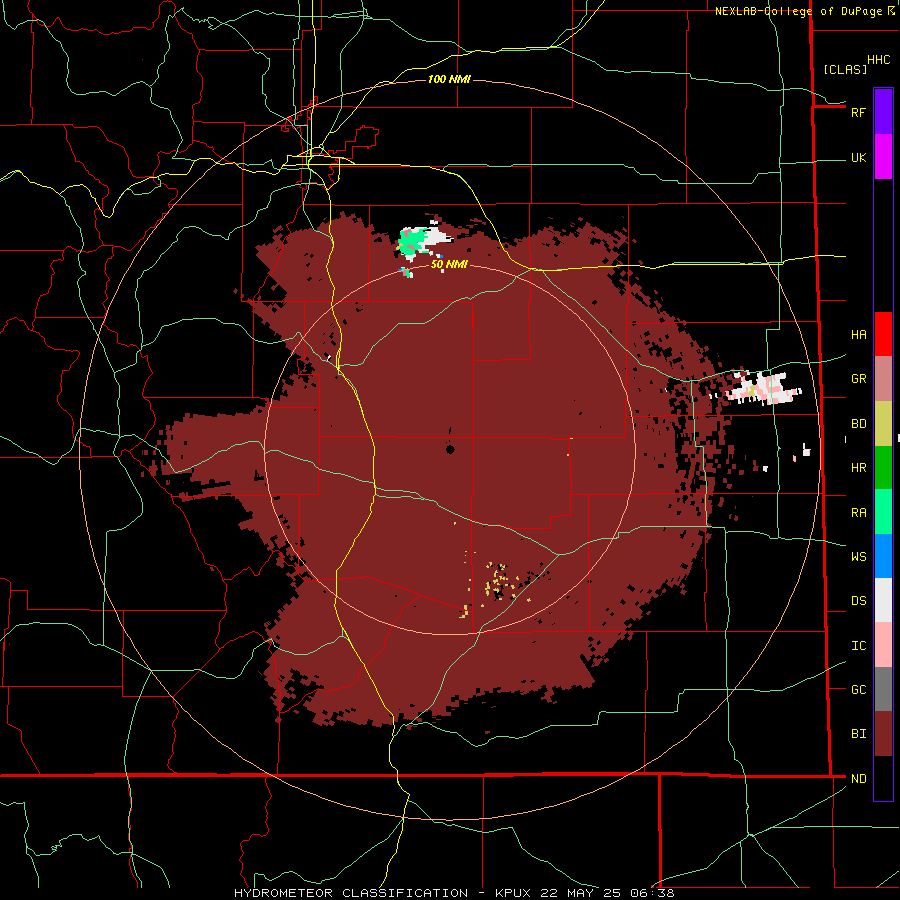
Task: Select the yellow BD big drops swatch
Action: 883,424
